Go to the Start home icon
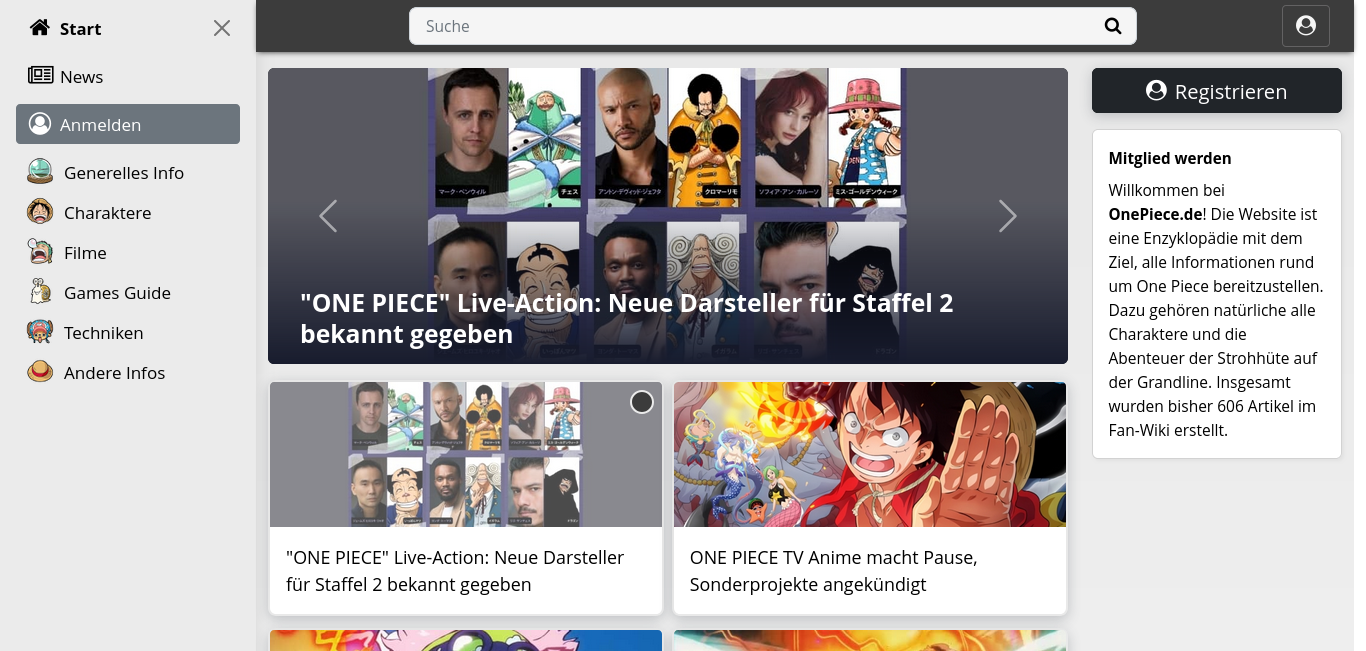The width and height of the screenshot is (1366, 651). click(x=40, y=28)
